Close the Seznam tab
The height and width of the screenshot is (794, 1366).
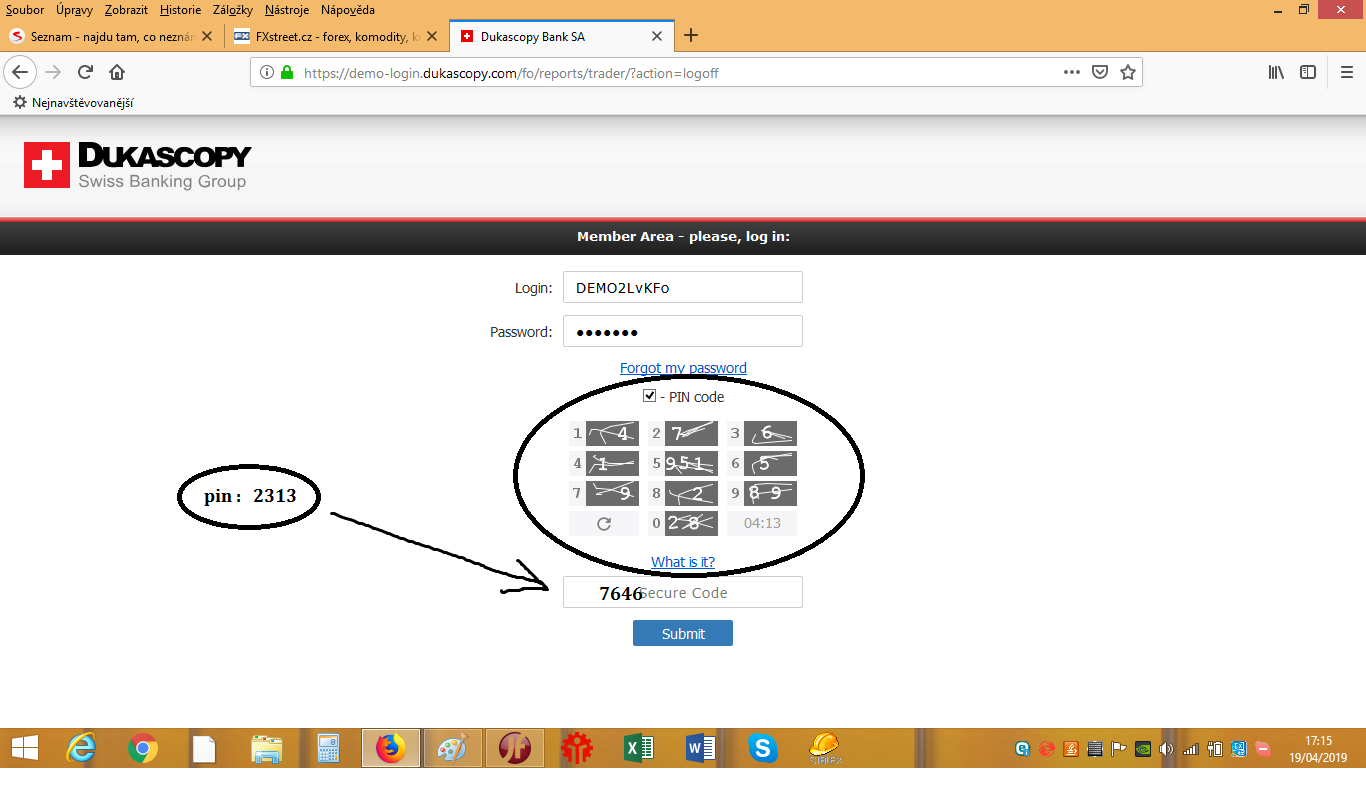coord(207,36)
